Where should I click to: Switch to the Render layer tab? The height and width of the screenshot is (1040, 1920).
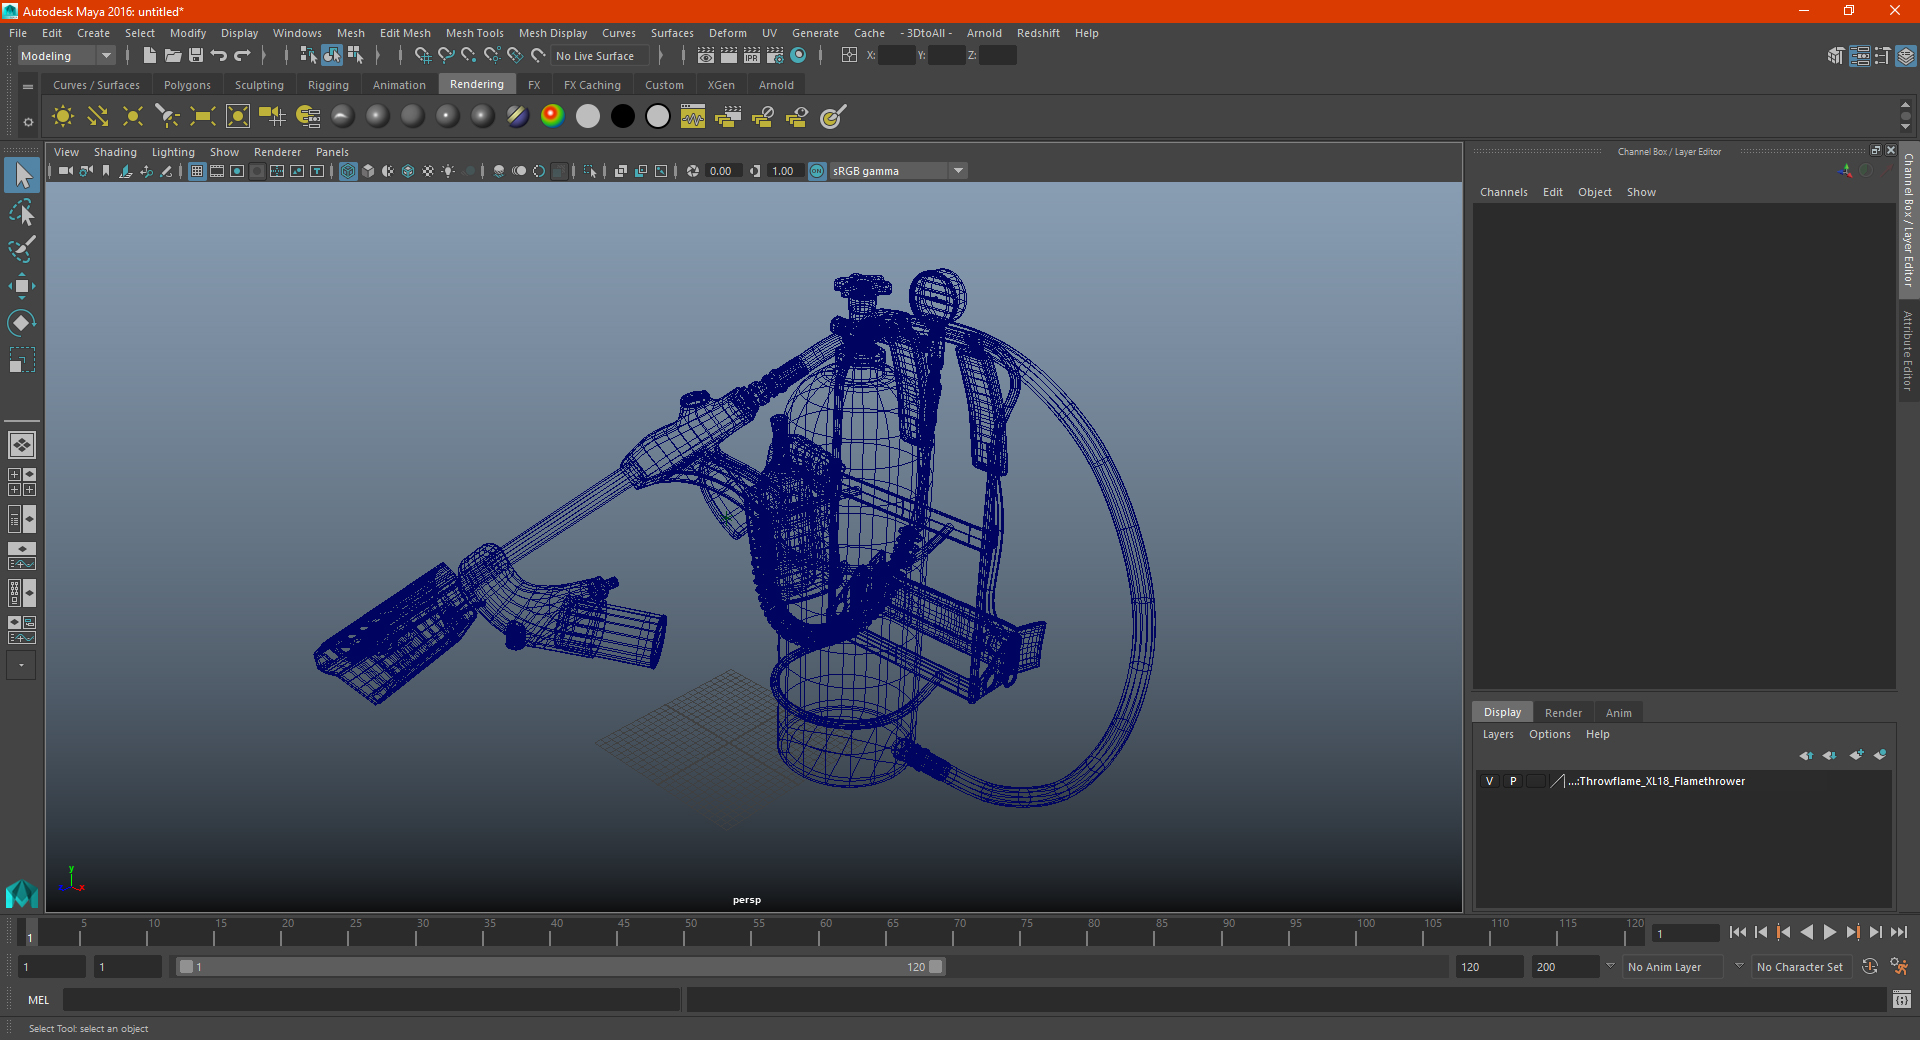pos(1563,713)
